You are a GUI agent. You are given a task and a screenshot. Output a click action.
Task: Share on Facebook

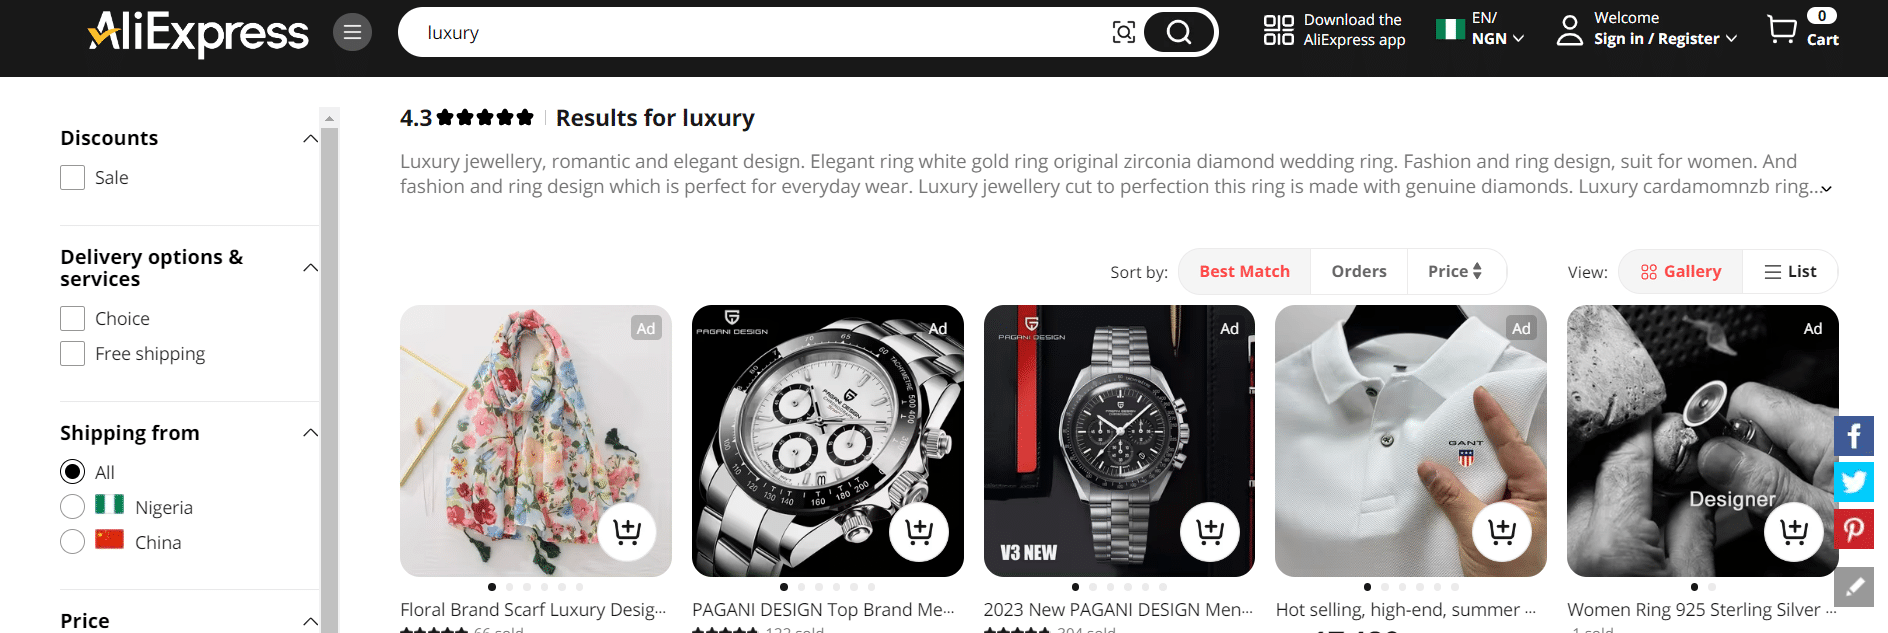(1853, 436)
